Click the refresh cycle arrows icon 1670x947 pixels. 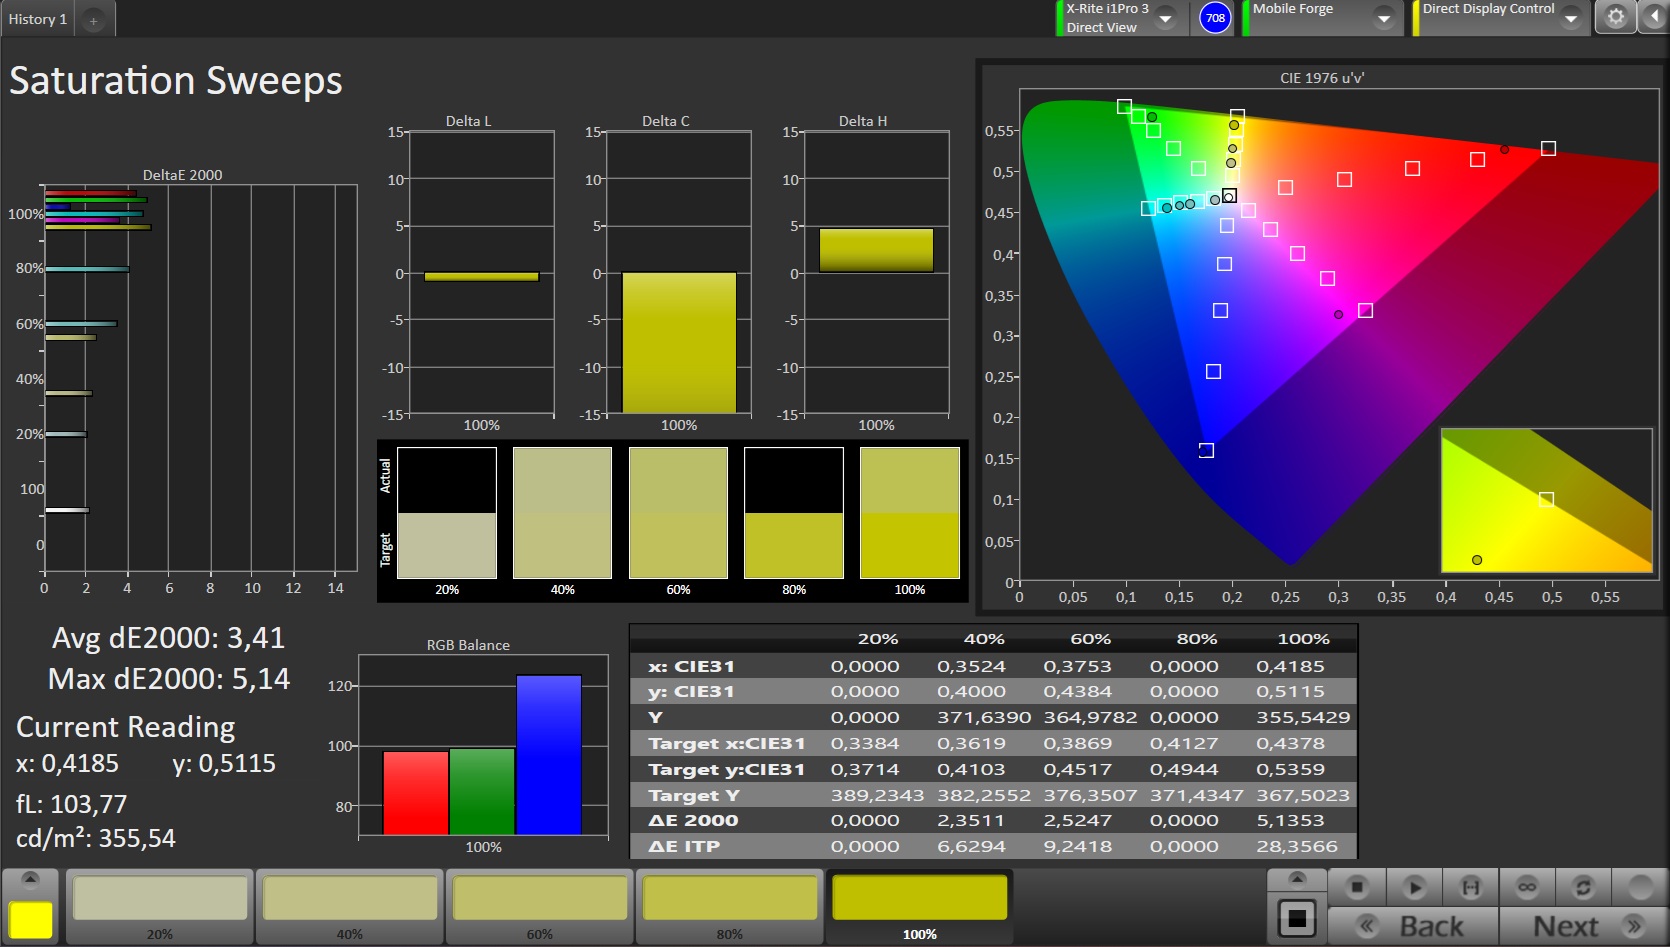[1583, 887]
